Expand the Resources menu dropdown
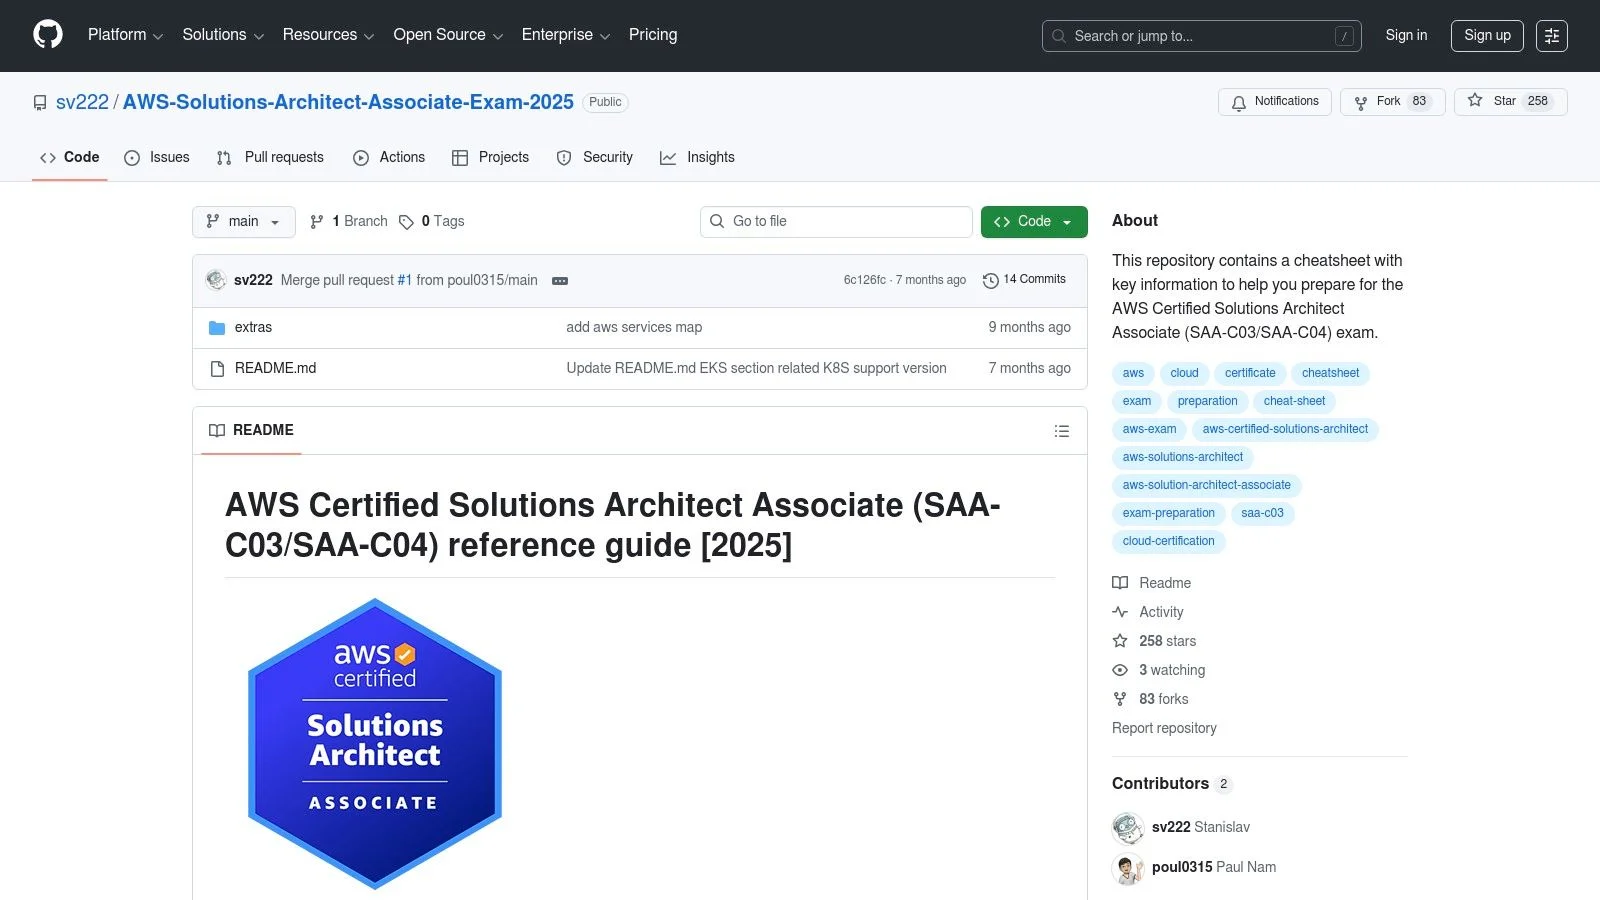The image size is (1600, 900). point(328,35)
